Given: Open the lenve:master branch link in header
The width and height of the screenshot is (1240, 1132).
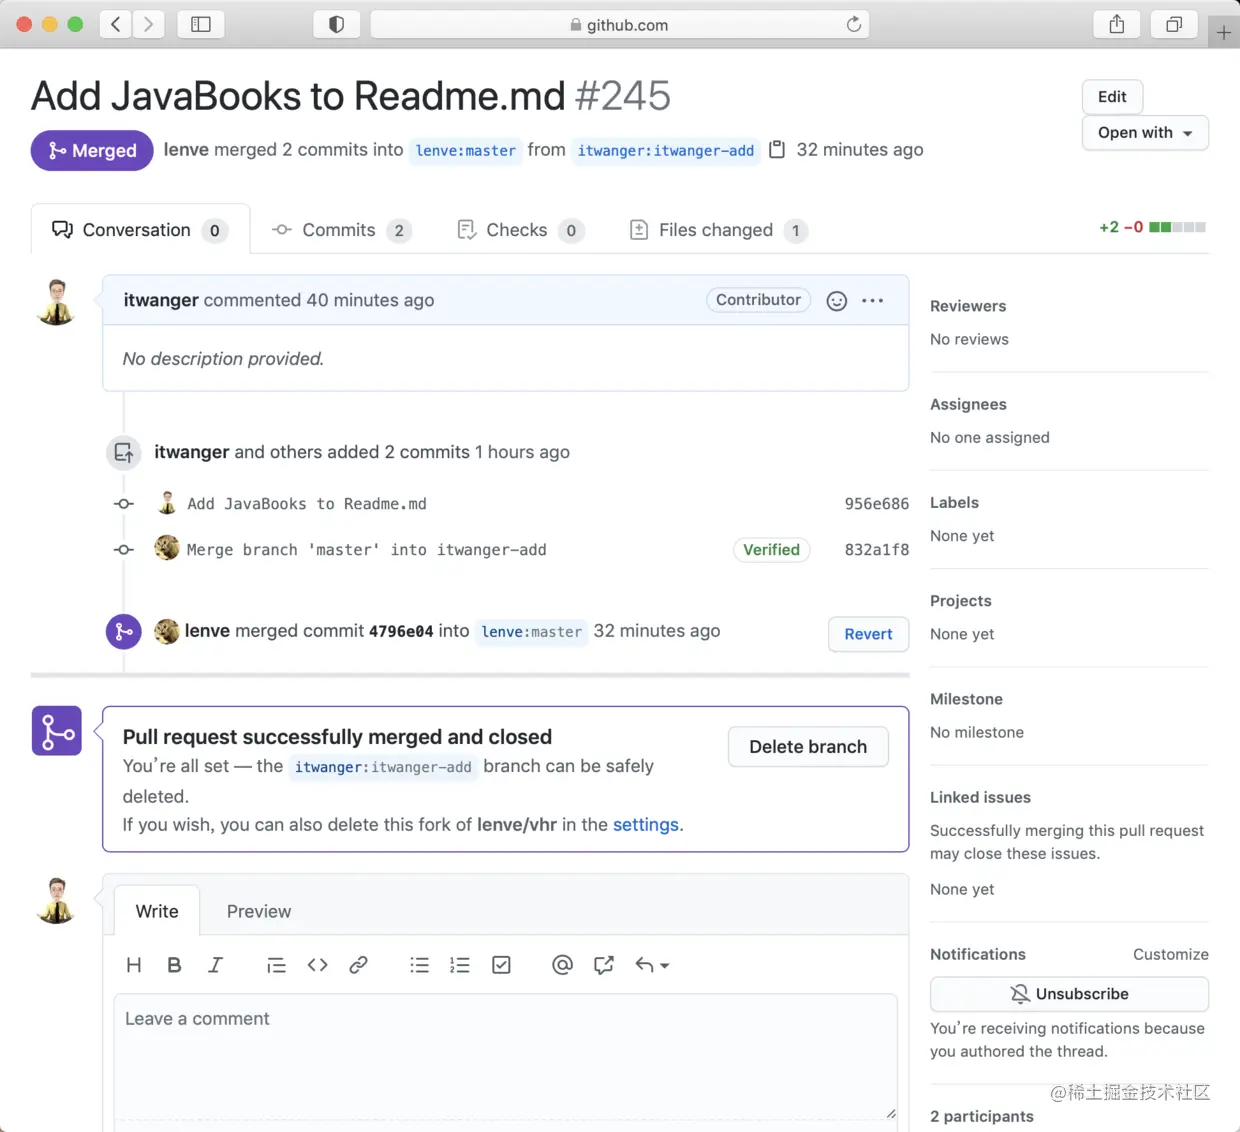Looking at the screenshot, I should click(x=466, y=150).
